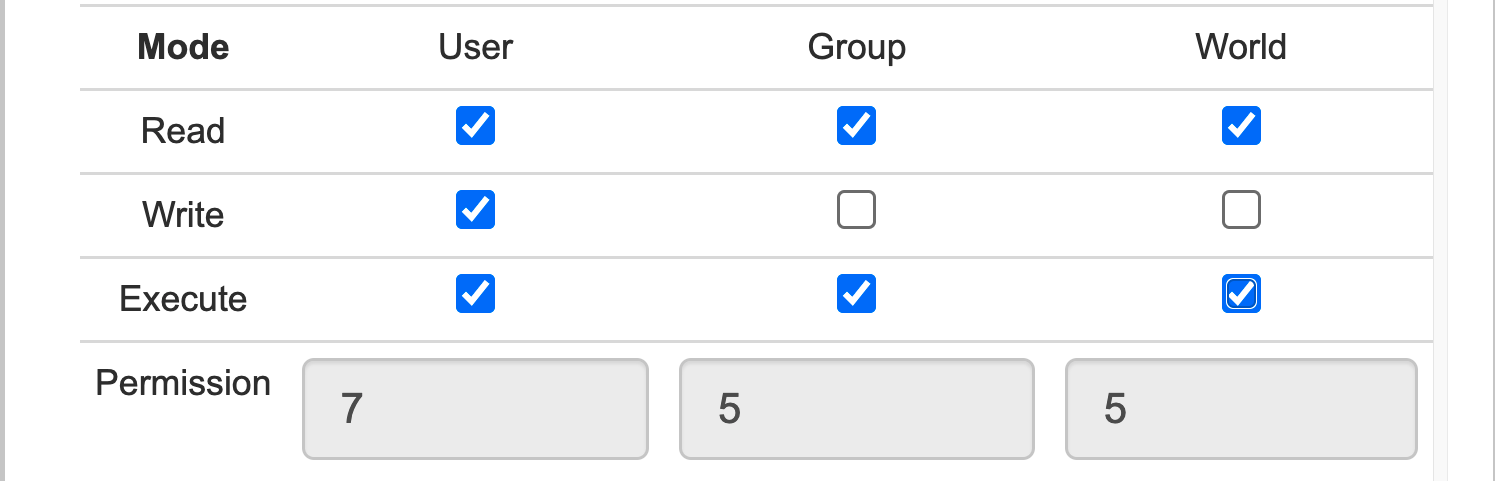Screen dimensions: 1495x481
Task: Click the Group column header
Action: pos(856,47)
